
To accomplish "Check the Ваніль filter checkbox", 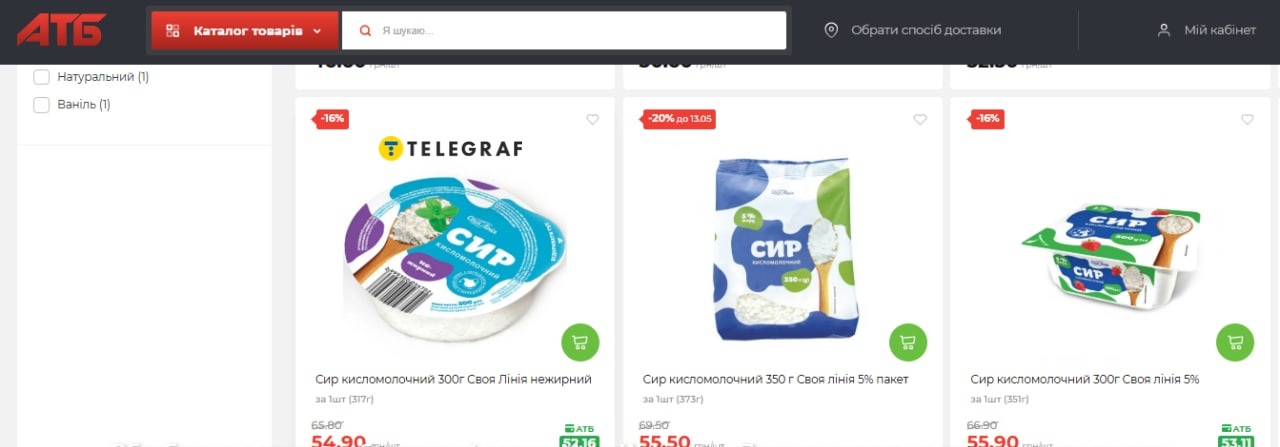I will pyautogui.click(x=42, y=104).
